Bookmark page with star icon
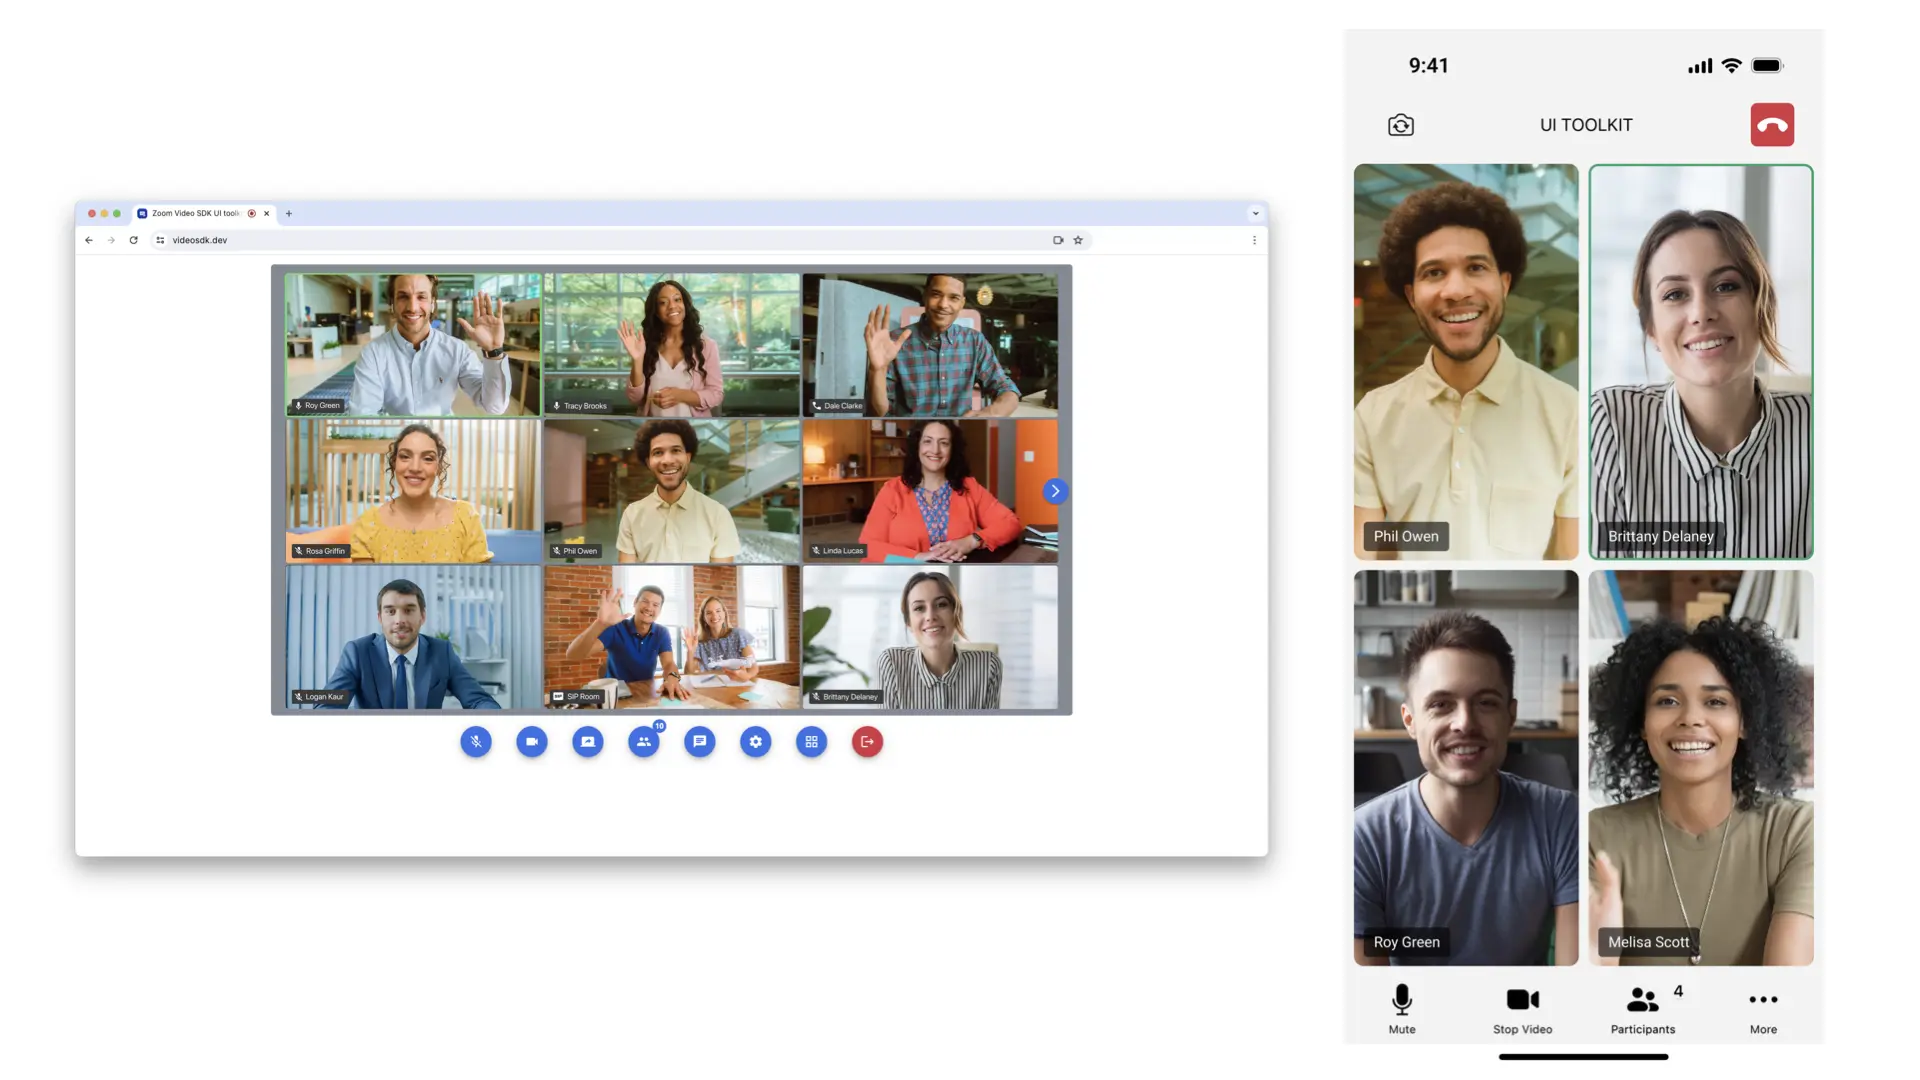The image size is (1920, 1080). pyautogui.click(x=1078, y=240)
